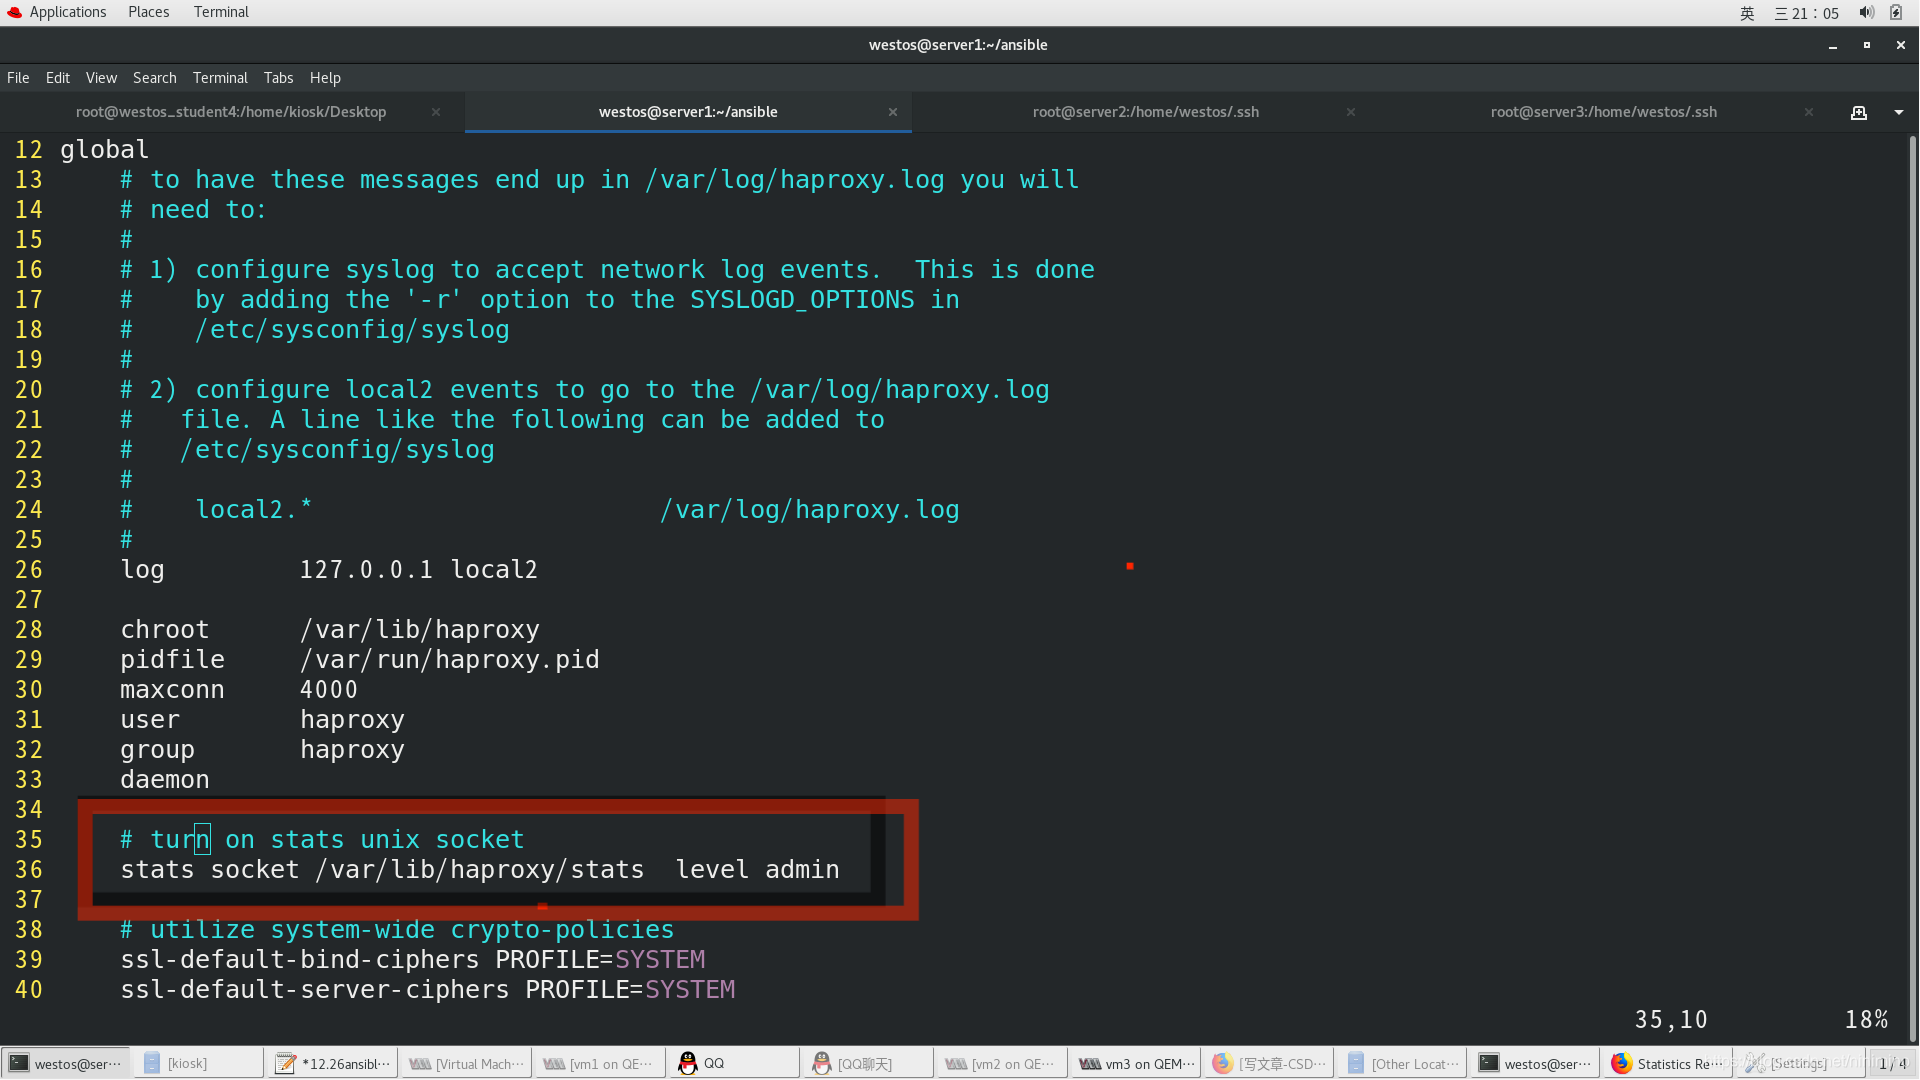Switch to second westos@ser terminal in taskbar

(x=1536, y=1063)
